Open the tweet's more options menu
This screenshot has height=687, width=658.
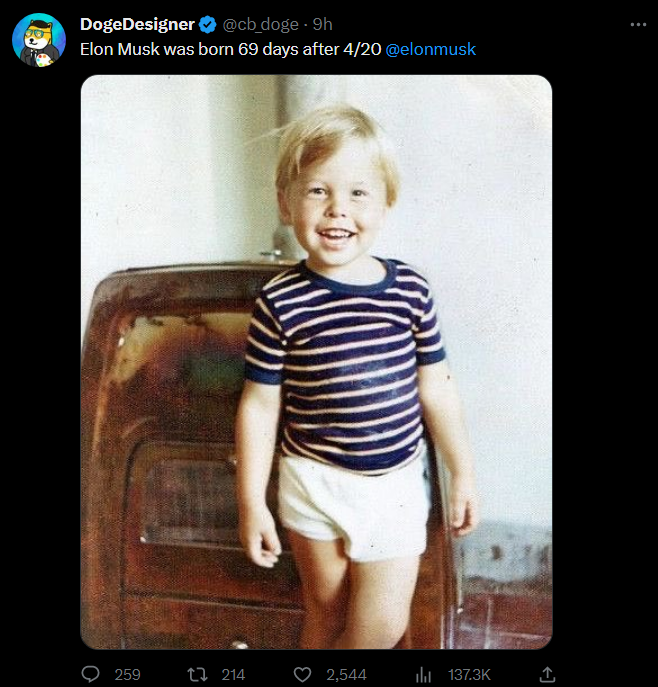coord(638,24)
